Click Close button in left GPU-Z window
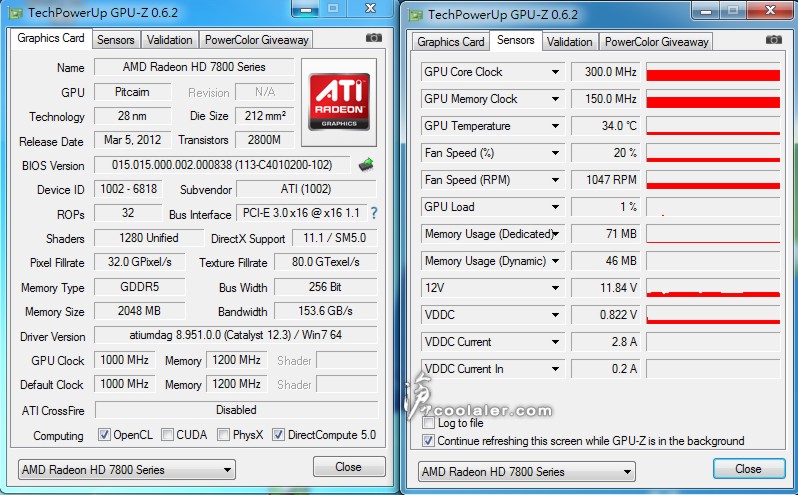 pyautogui.click(x=349, y=467)
